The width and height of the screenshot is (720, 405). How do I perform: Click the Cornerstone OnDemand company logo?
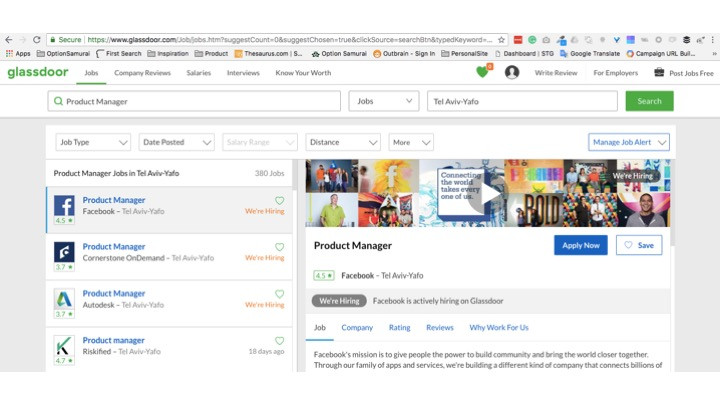coord(64,252)
